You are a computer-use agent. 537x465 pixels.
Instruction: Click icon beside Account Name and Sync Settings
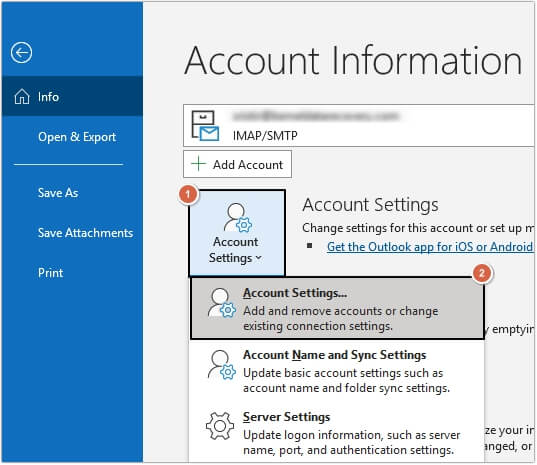tap(221, 365)
